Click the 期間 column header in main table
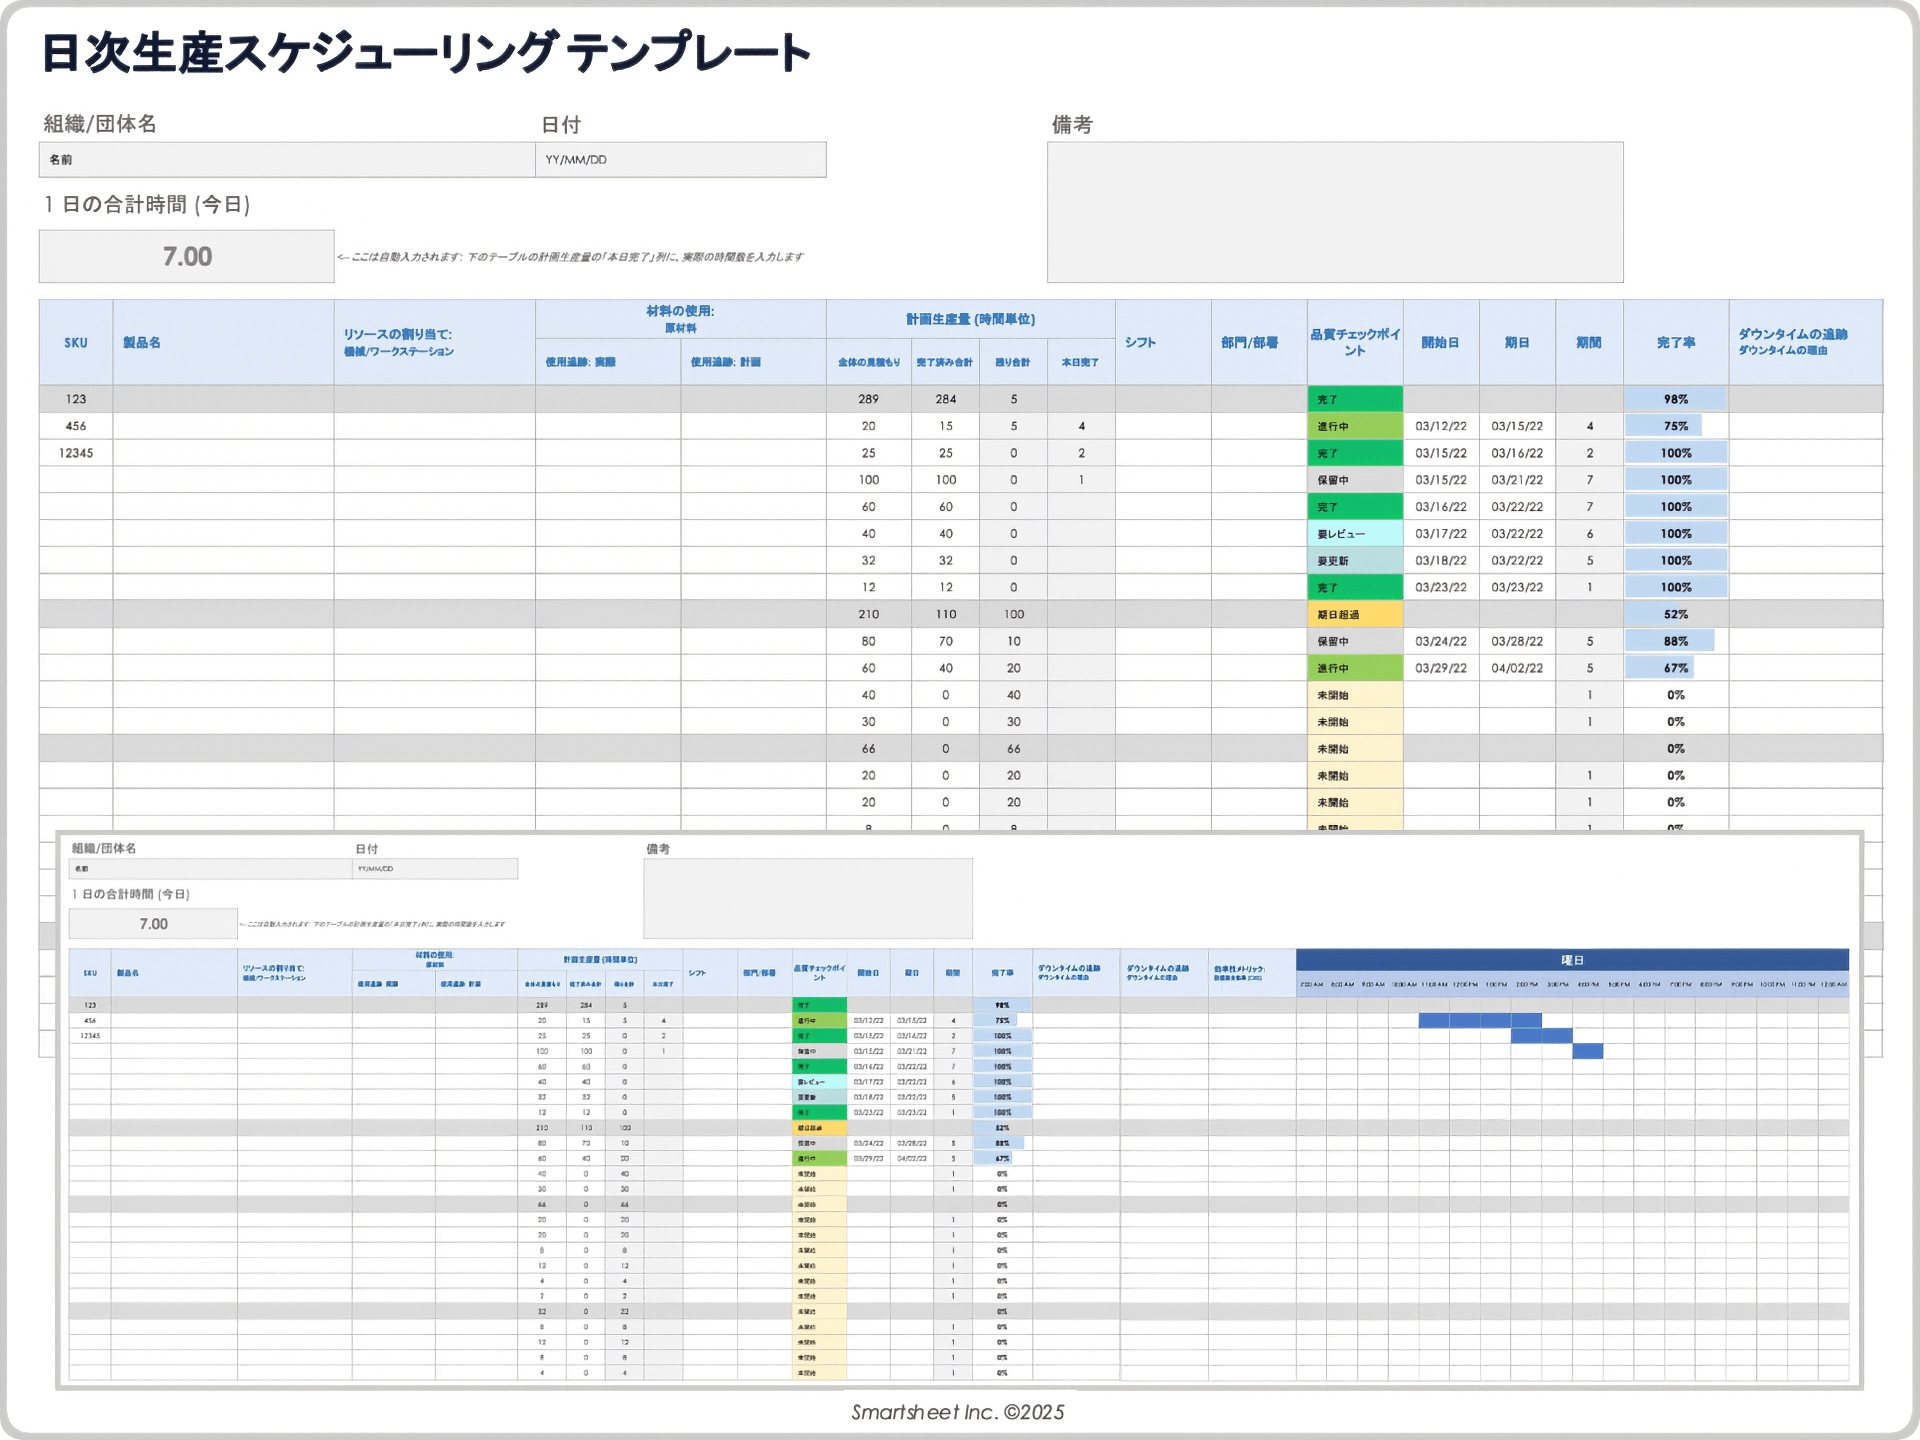The width and height of the screenshot is (1920, 1440). (1589, 342)
